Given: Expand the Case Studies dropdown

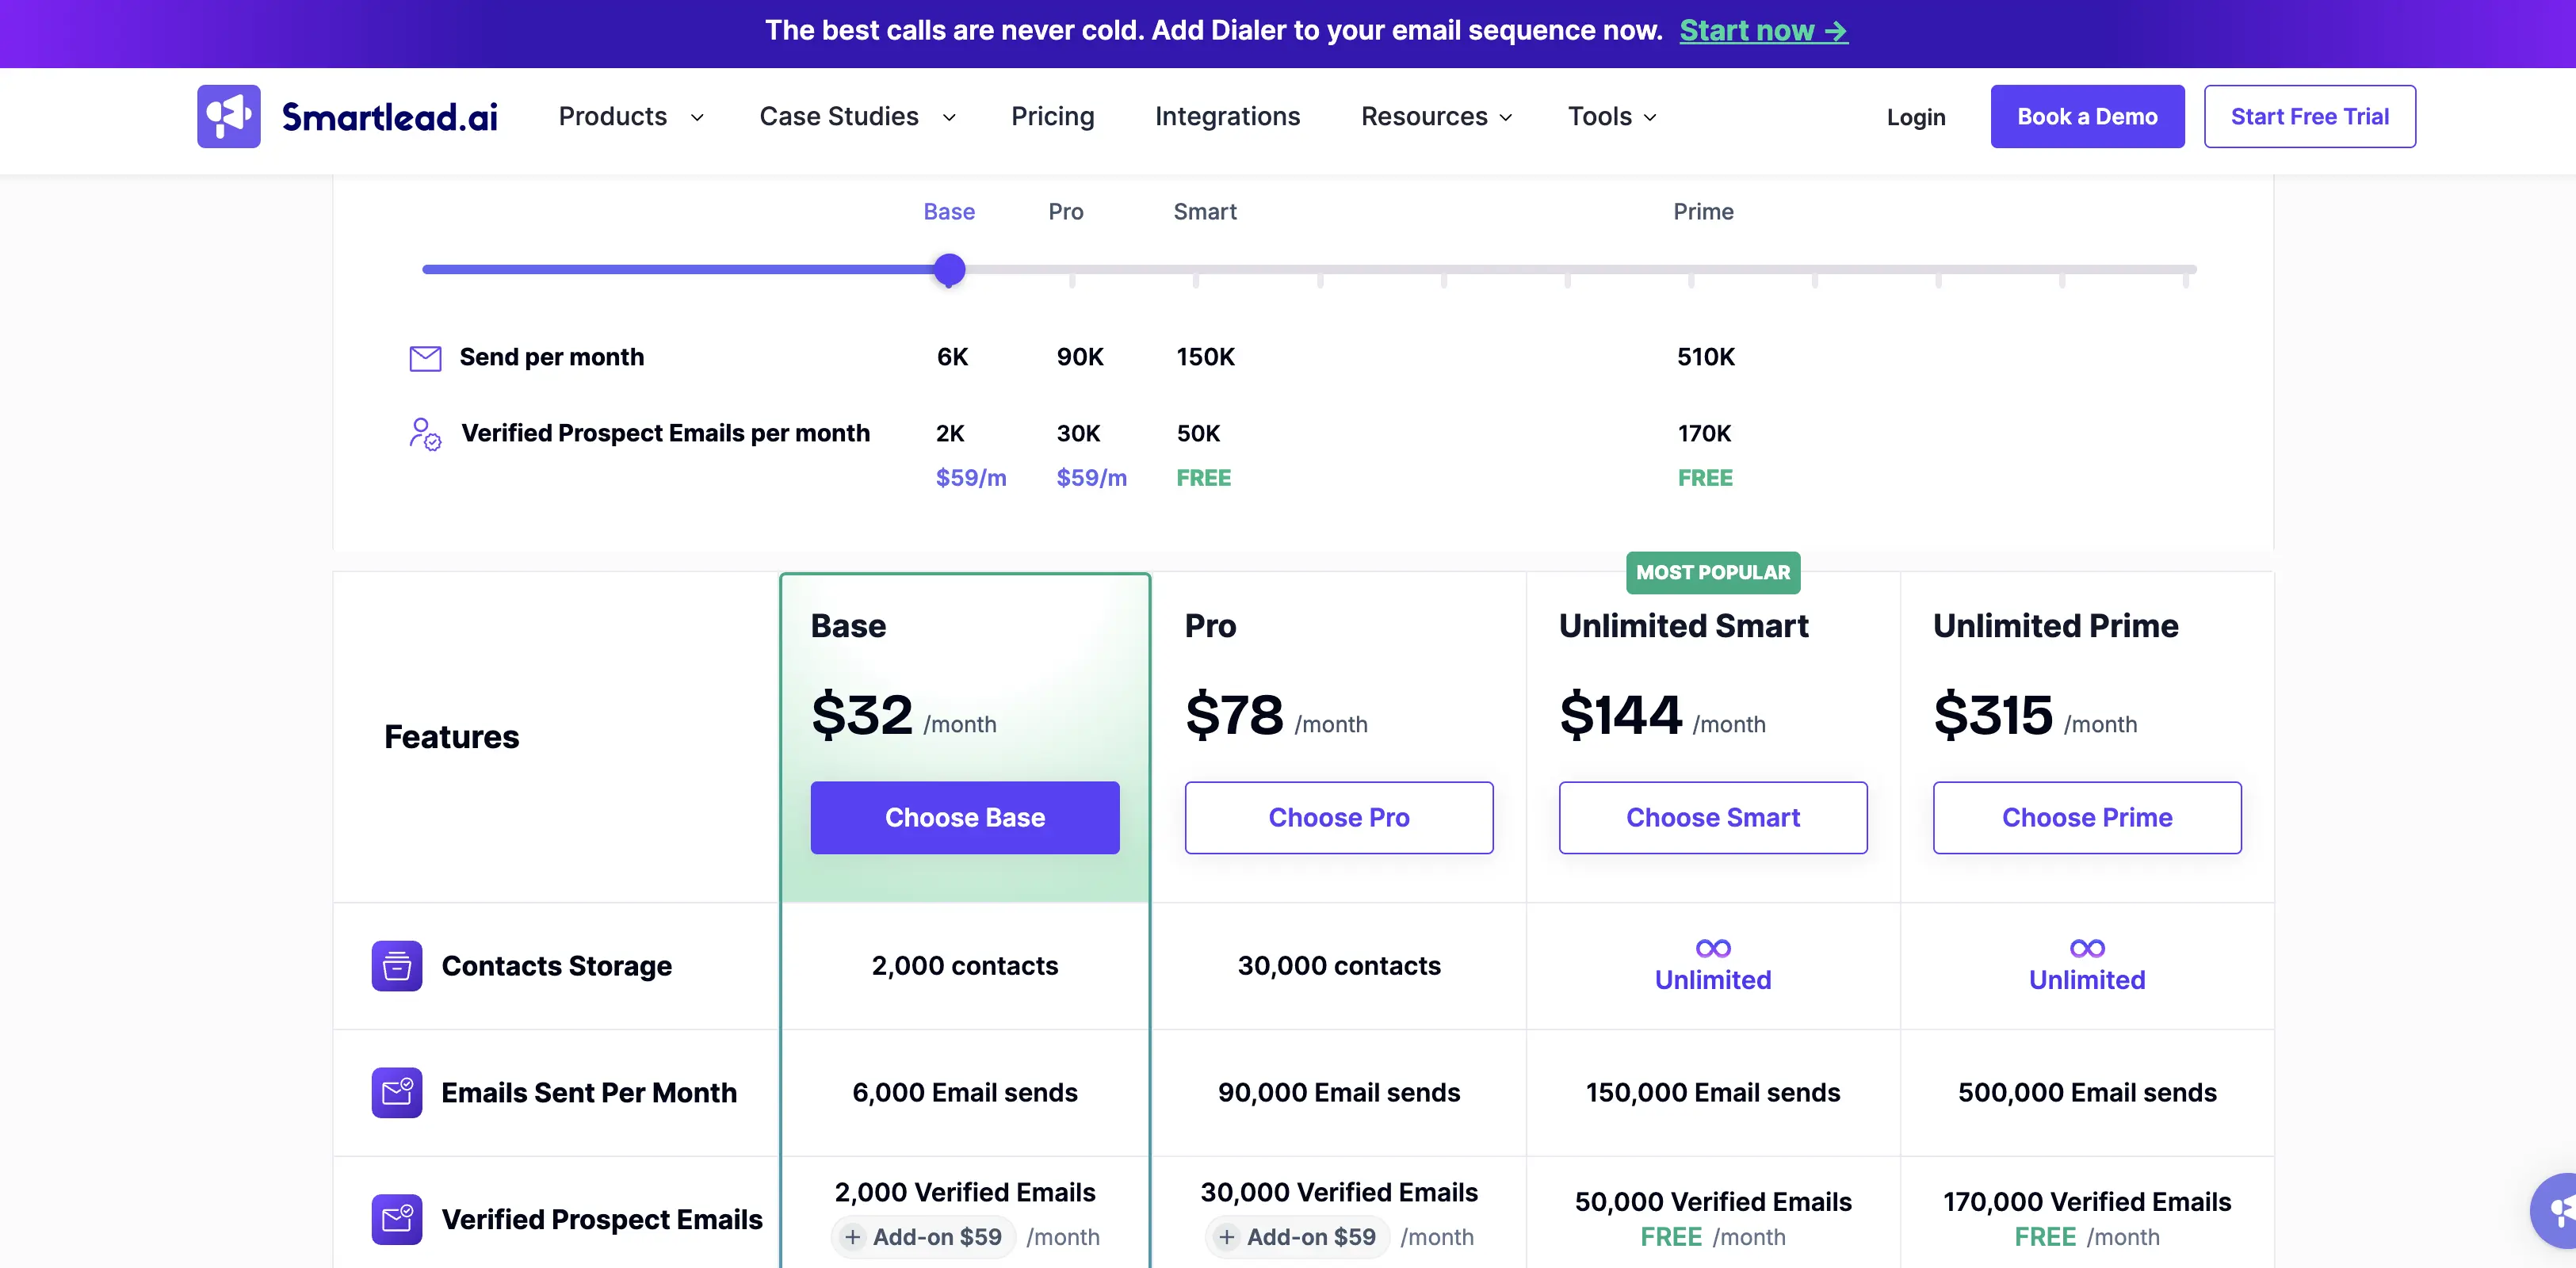Looking at the screenshot, I should tap(857, 117).
